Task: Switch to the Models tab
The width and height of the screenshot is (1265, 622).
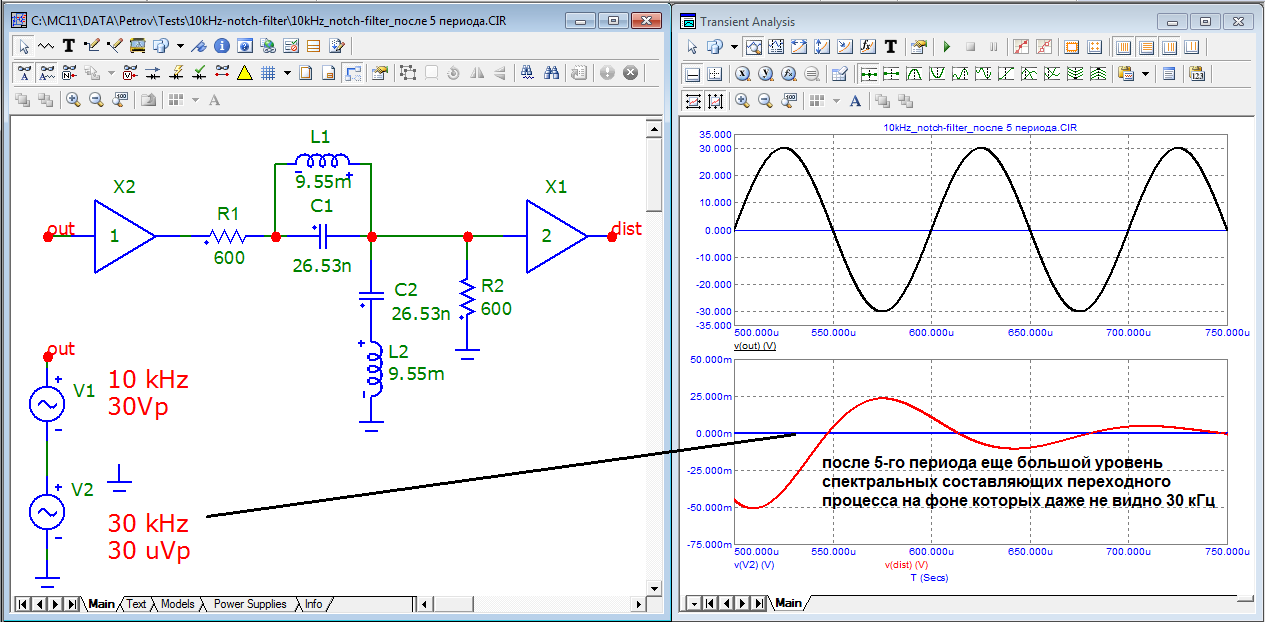Action: coord(177,604)
